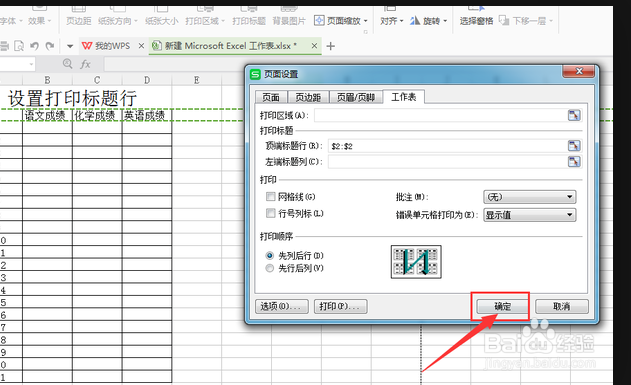Switch to the 我的WPS document tab
The image size is (631, 385).
coord(113,46)
